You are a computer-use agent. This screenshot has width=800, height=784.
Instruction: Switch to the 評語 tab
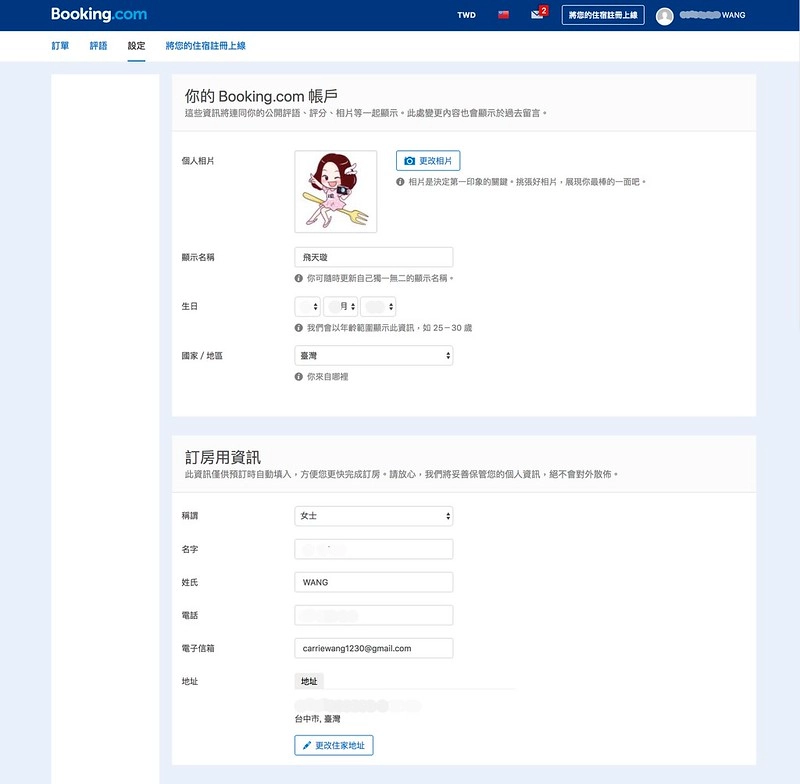pyautogui.click(x=98, y=46)
